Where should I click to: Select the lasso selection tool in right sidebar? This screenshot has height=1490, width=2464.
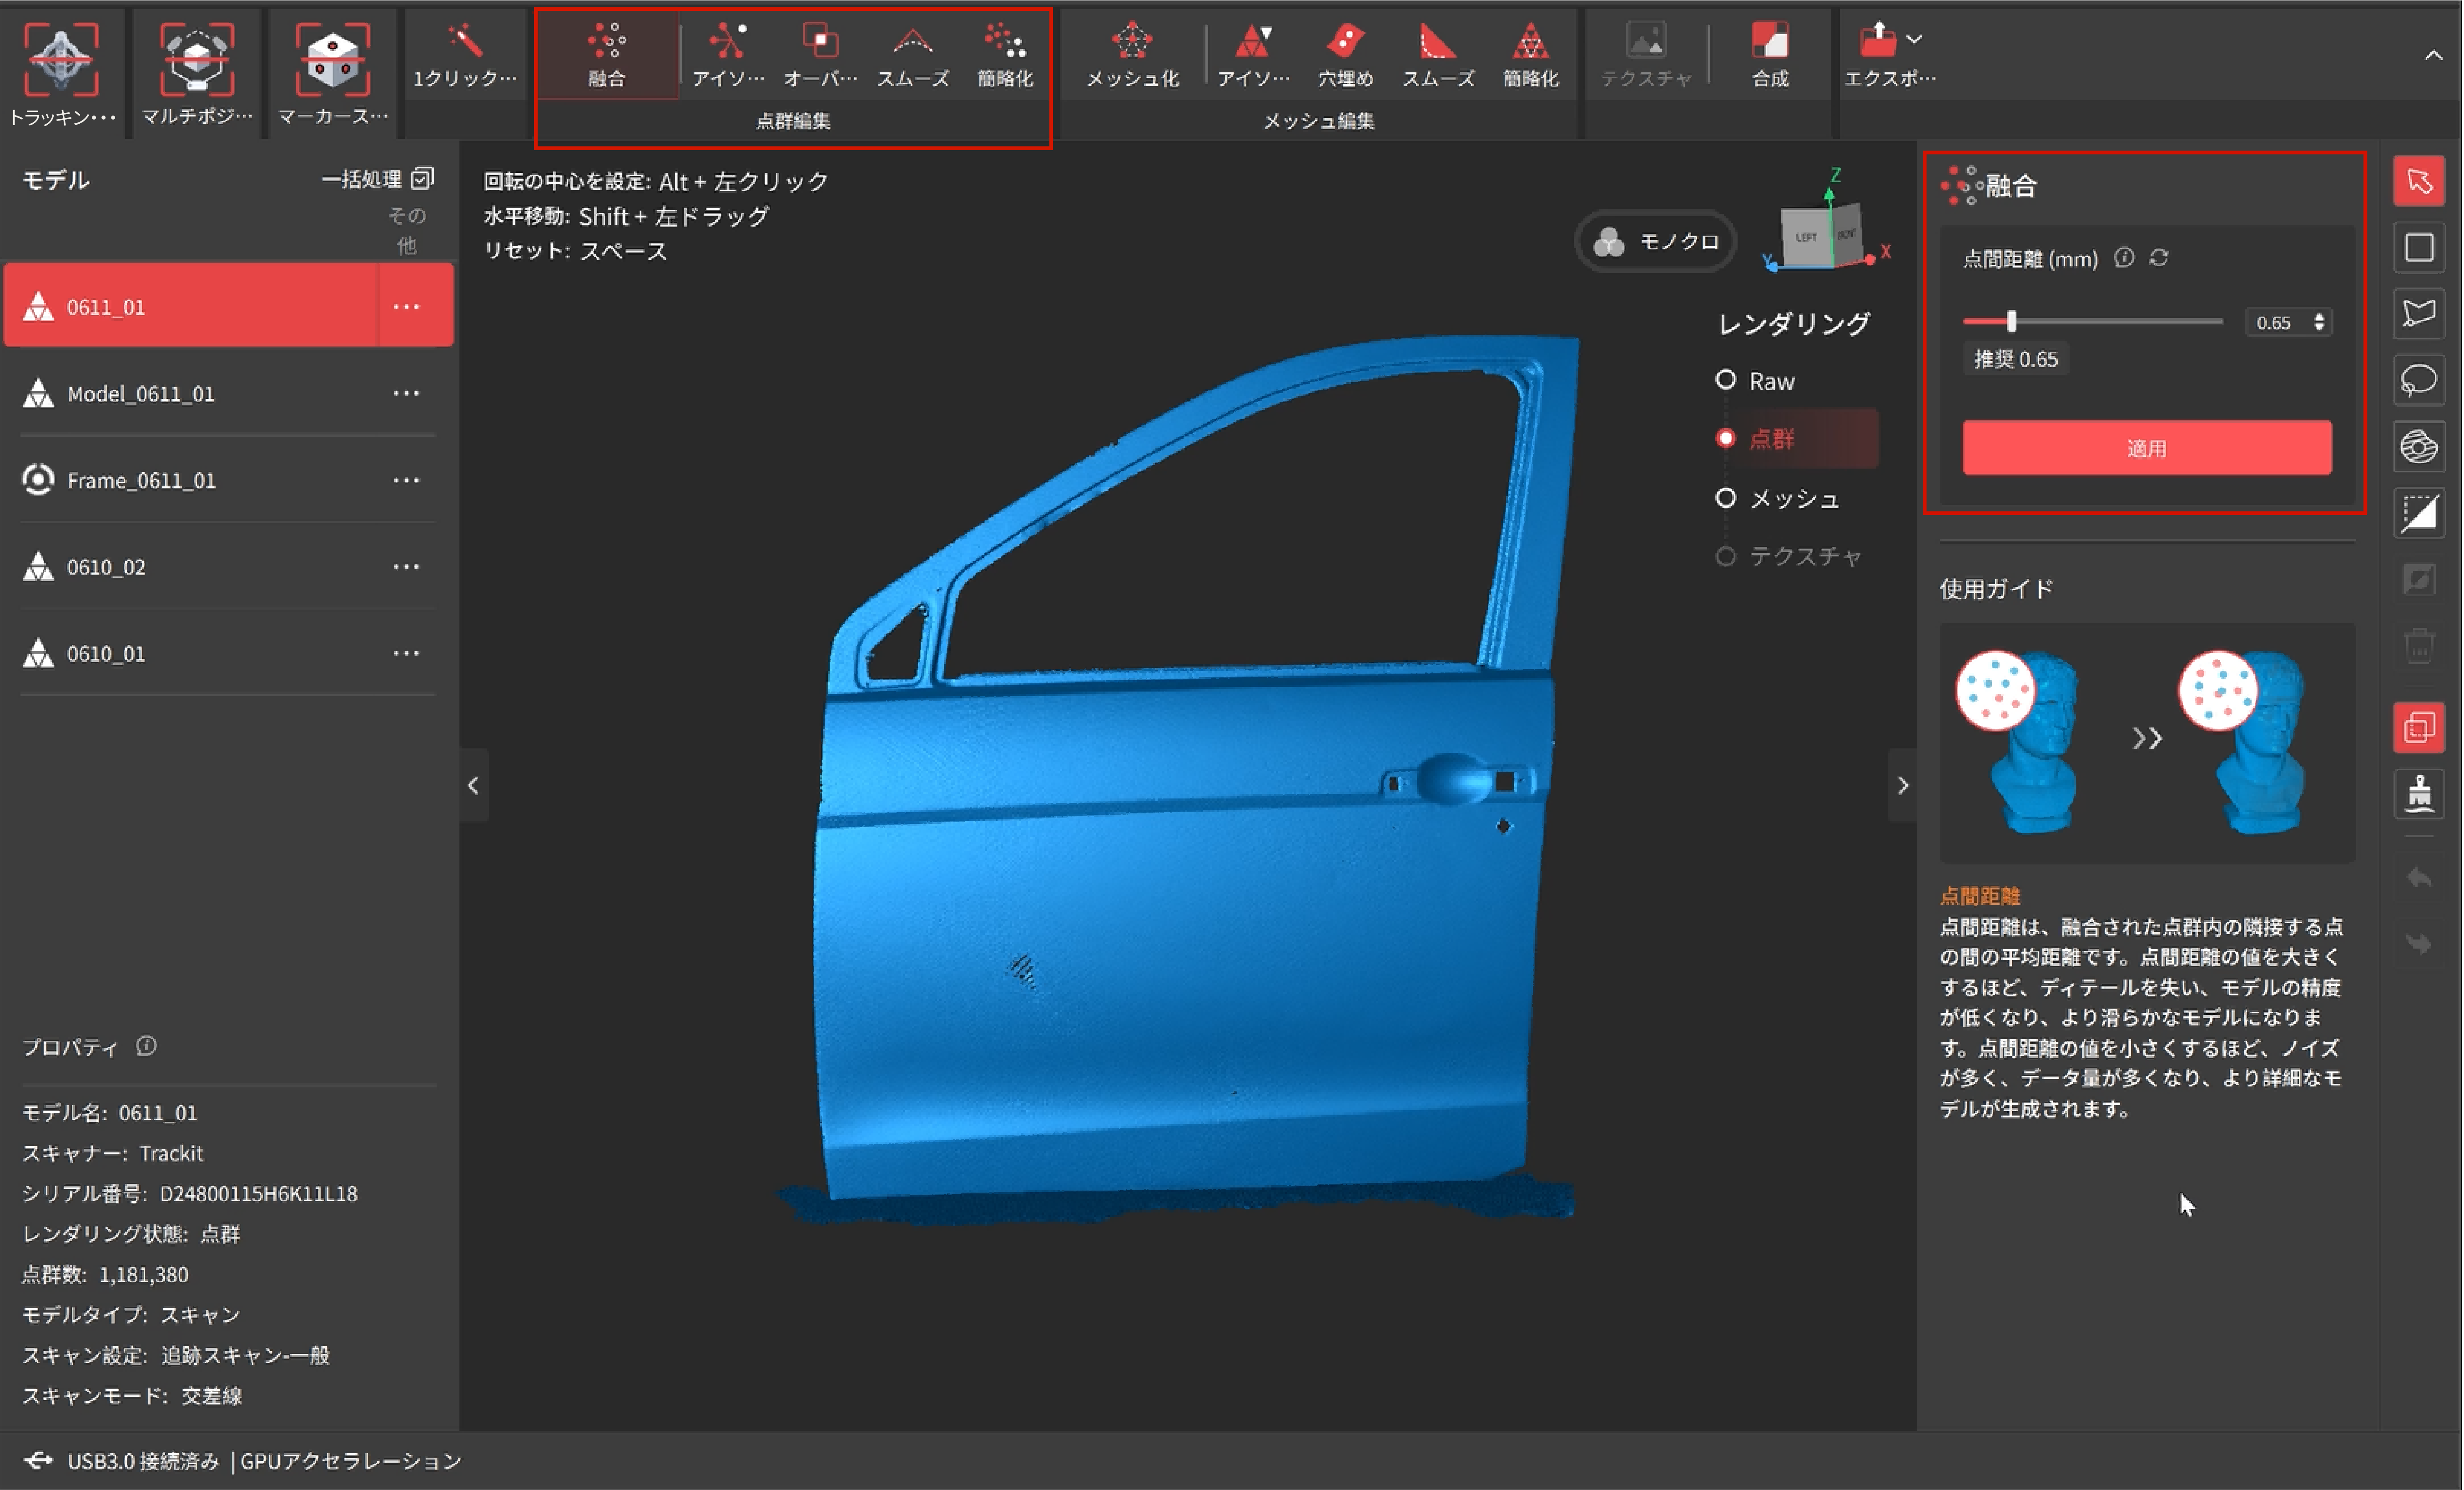(2418, 380)
